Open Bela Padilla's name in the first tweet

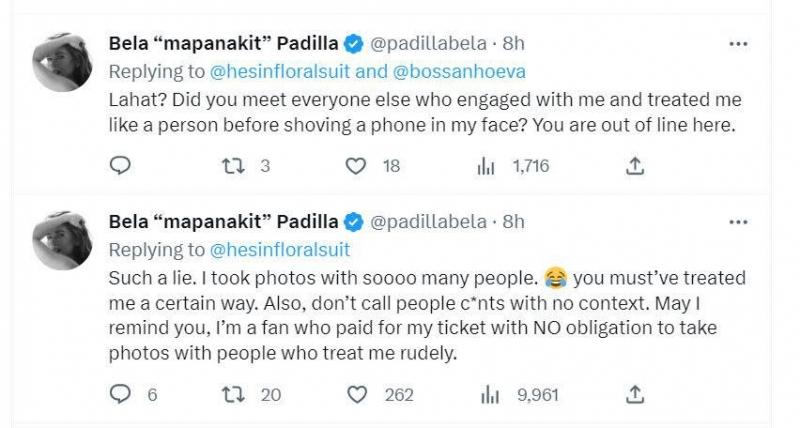tap(222, 45)
